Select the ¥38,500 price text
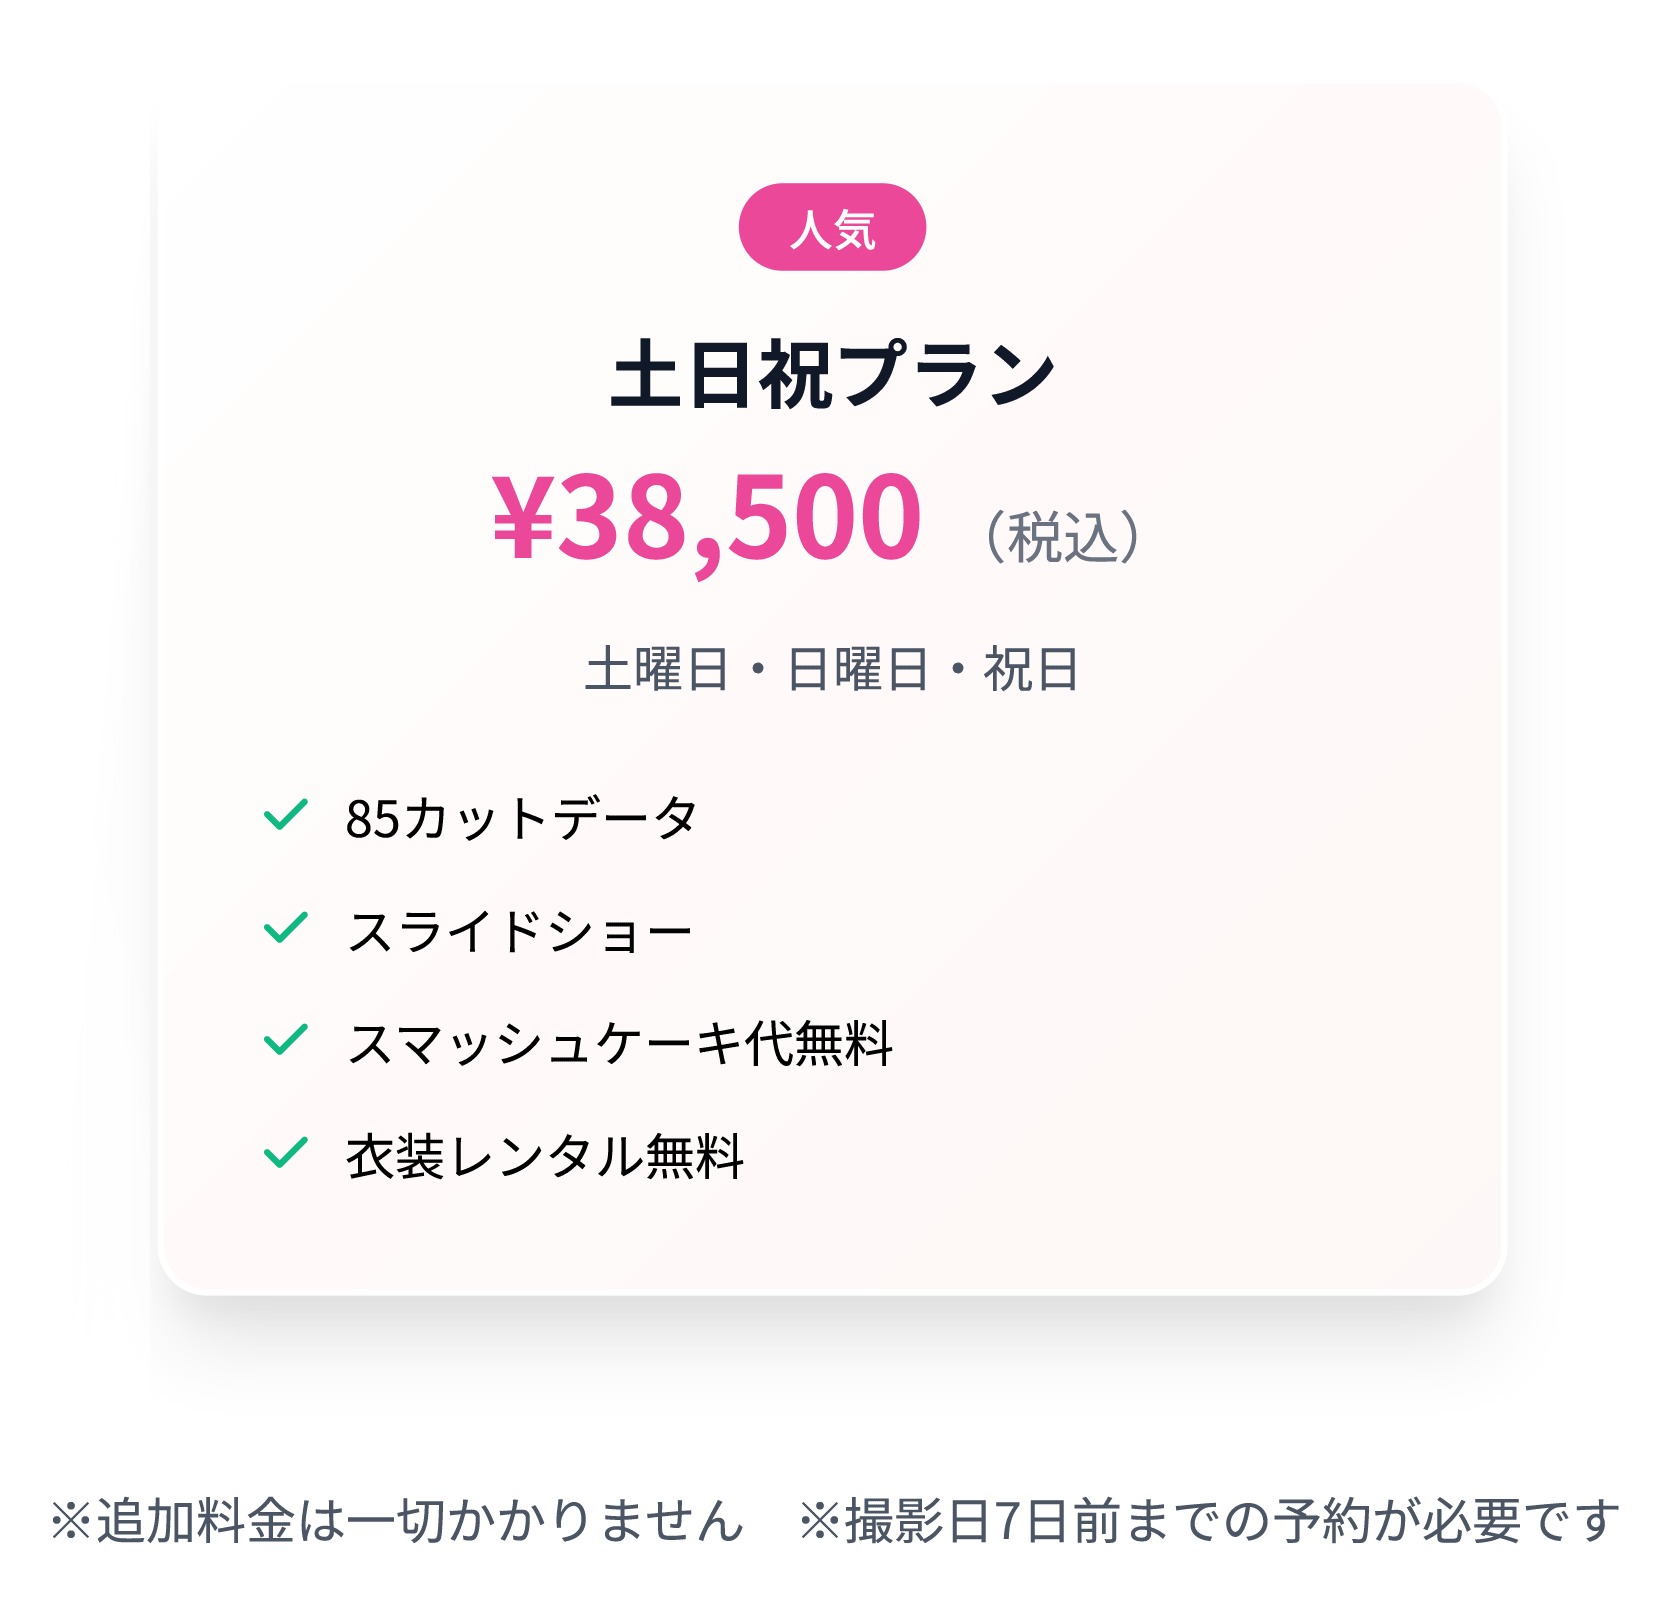The height and width of the screenshot is (1612, 1663). (x=707, y=520)
